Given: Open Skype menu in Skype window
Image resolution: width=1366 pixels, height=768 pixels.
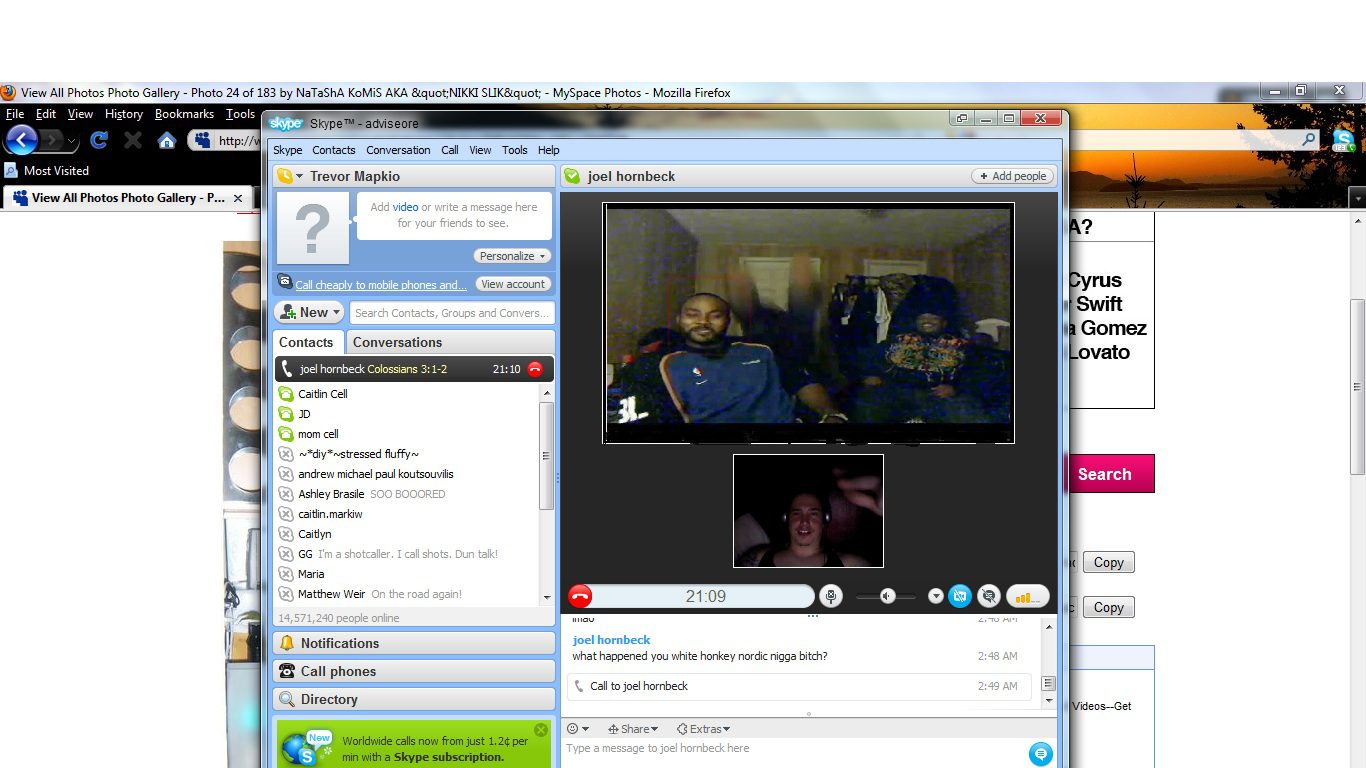Looking at the screenshot, I should pyautogui.click(x=288, y=150).
